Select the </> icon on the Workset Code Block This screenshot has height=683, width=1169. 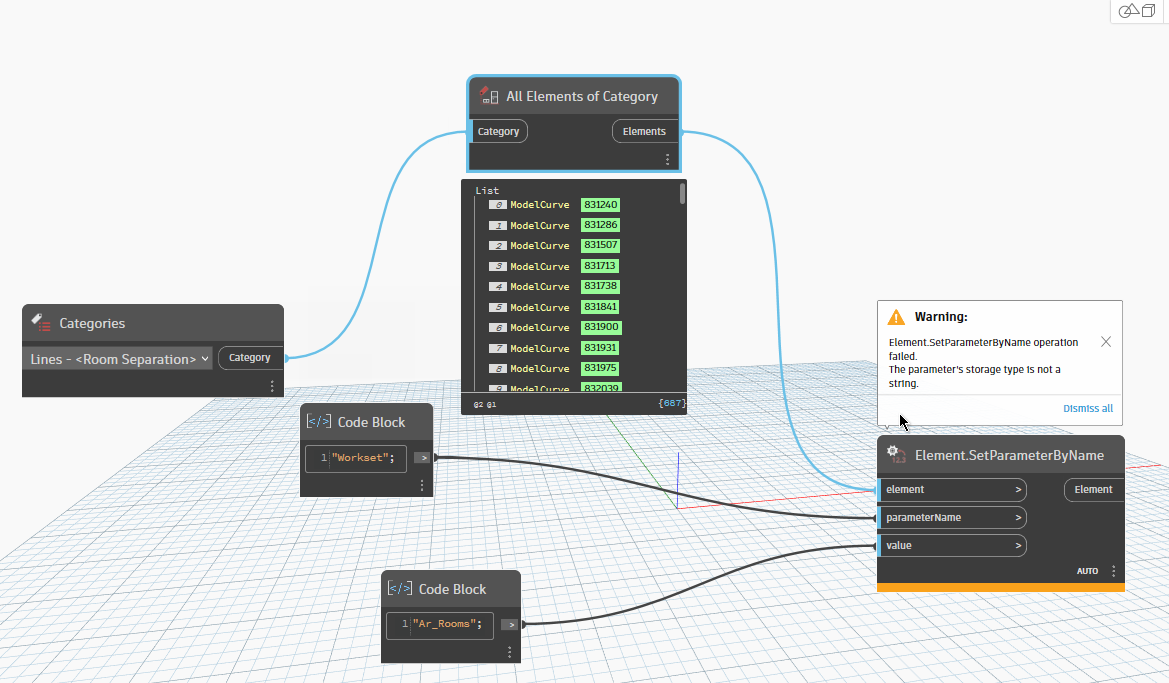[x=318, y=420]
